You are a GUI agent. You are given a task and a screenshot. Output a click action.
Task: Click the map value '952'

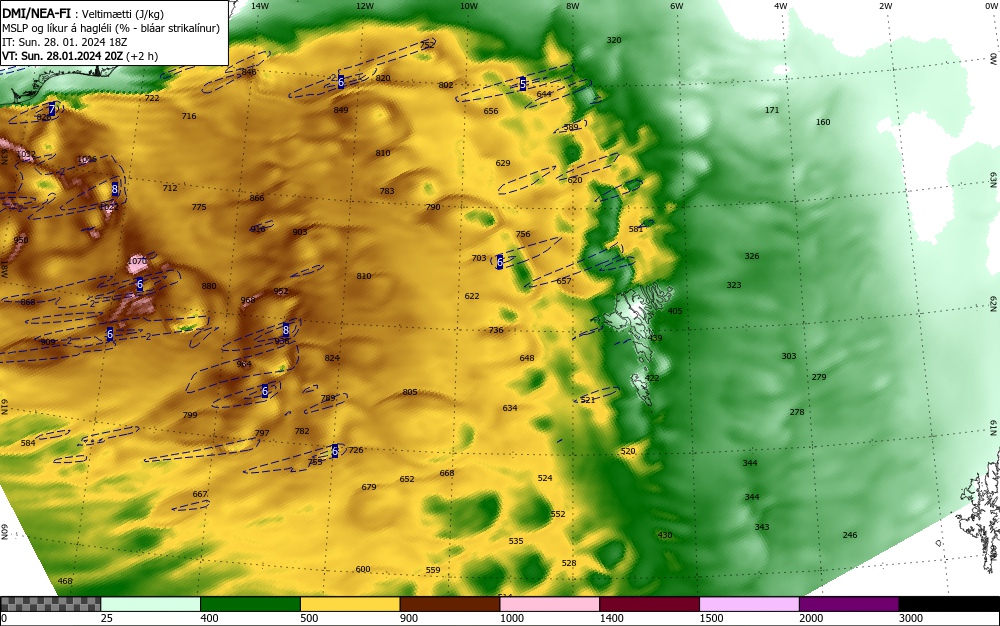pyautogui.click(x=281, y=291)
